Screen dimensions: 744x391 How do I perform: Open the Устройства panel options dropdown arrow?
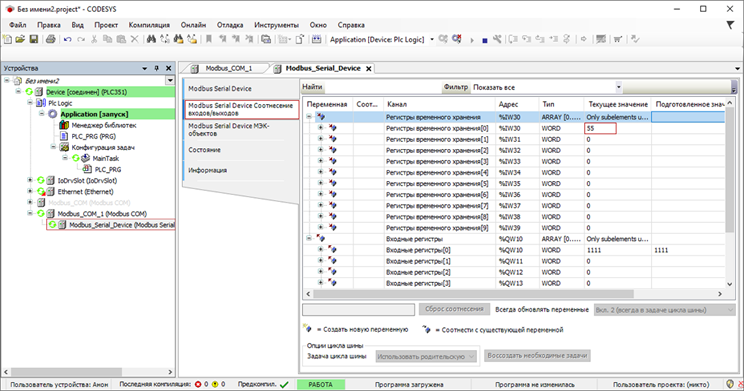click(x=145, y=68)
